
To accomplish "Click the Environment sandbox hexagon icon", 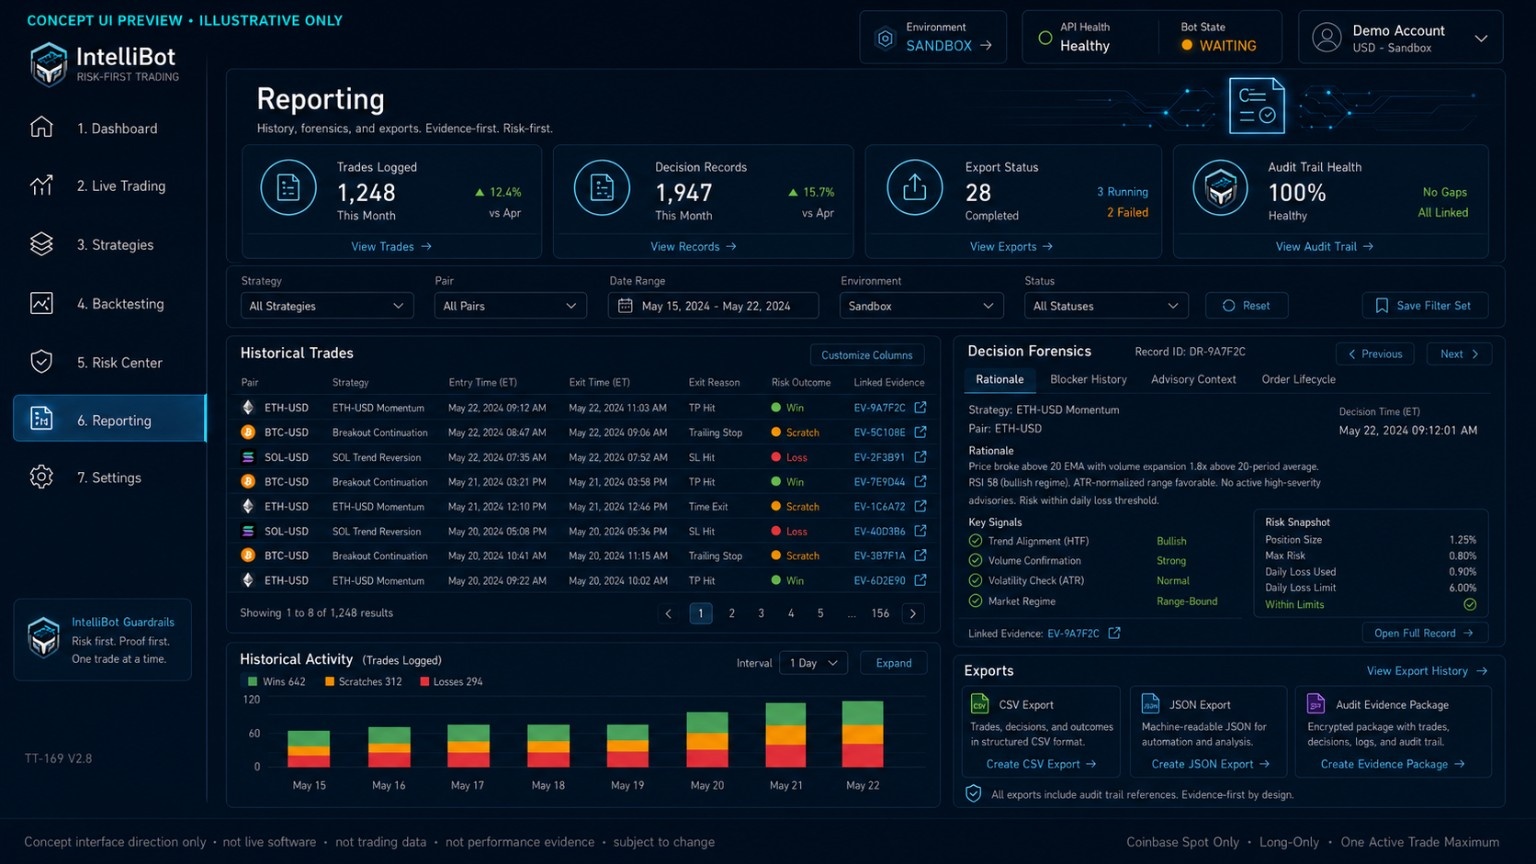I will click(885, 38).
